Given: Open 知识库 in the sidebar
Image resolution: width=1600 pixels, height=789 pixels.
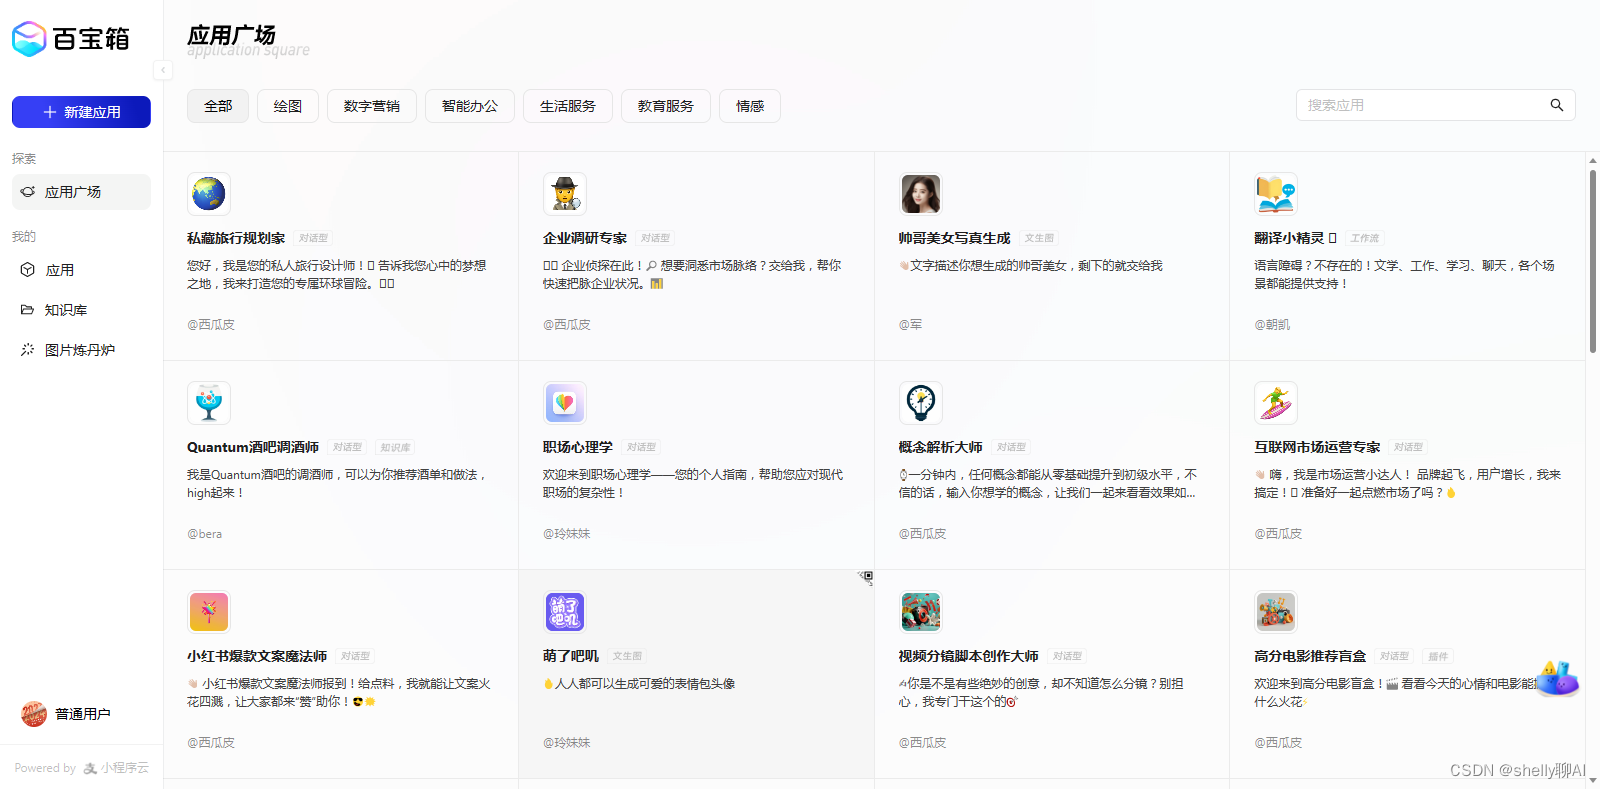Looking at the screenshot, I should click(x=81, y=310).
